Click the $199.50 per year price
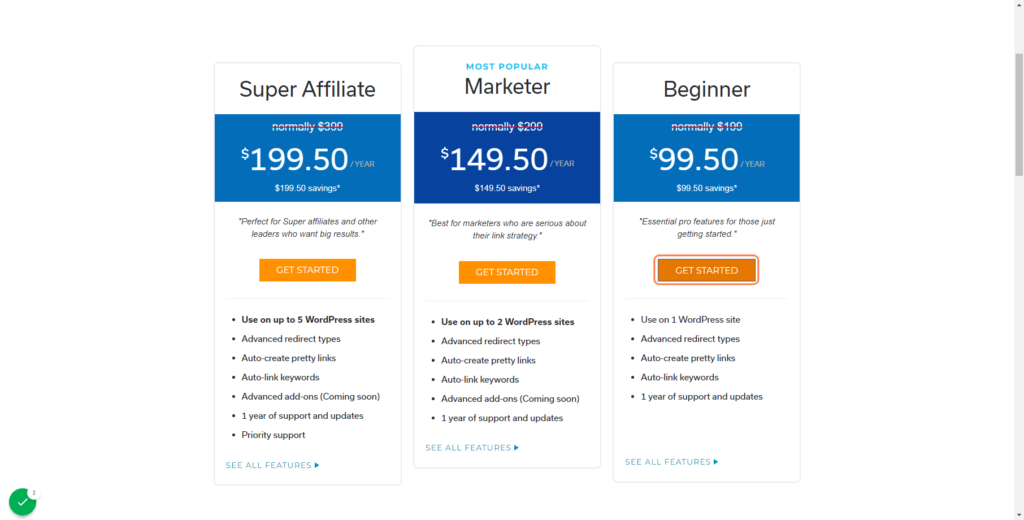Screen dimensions: 1024x520 (x=307, y=159)
